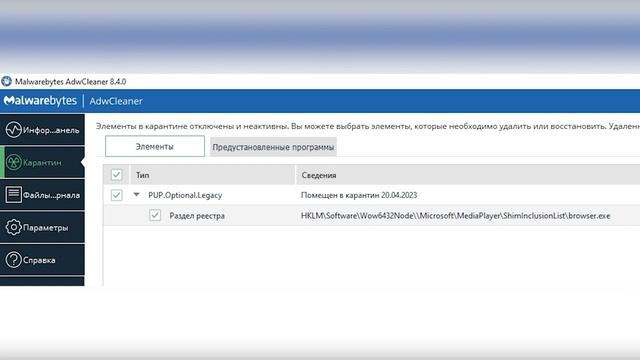Switch to the Предустановленные программы tab
640x360 pixels.
point(273,147)
